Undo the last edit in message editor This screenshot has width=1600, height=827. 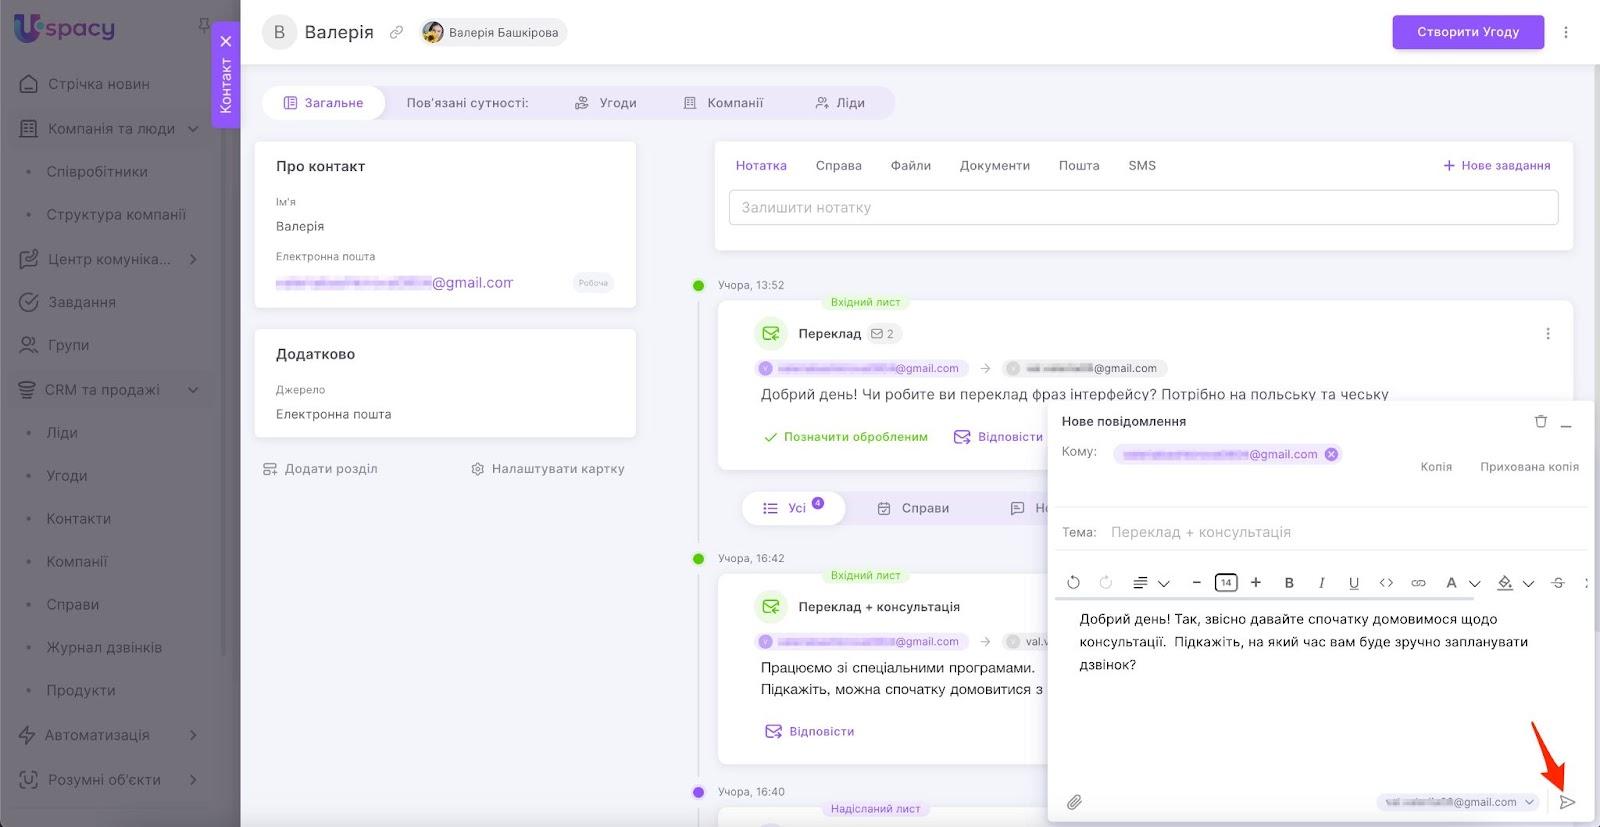[1074, 582]
